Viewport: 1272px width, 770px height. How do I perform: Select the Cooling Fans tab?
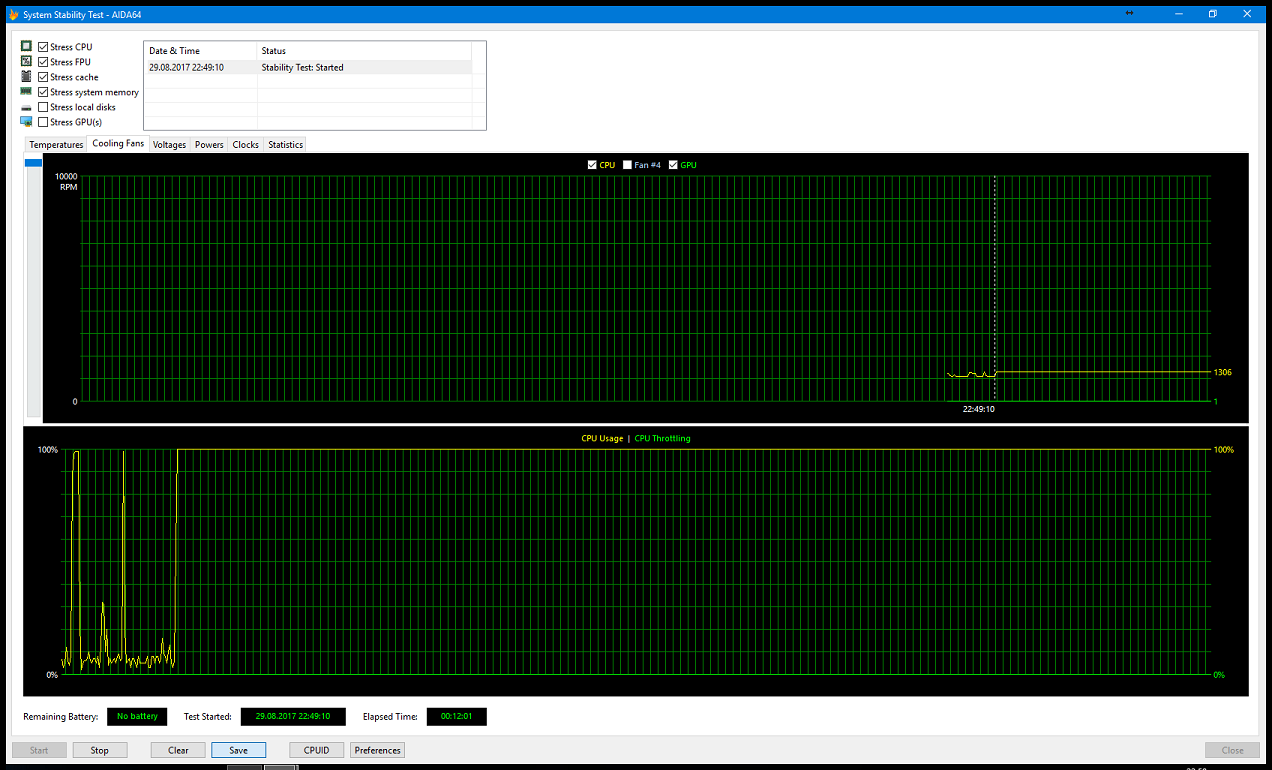[x=118, y=144]
